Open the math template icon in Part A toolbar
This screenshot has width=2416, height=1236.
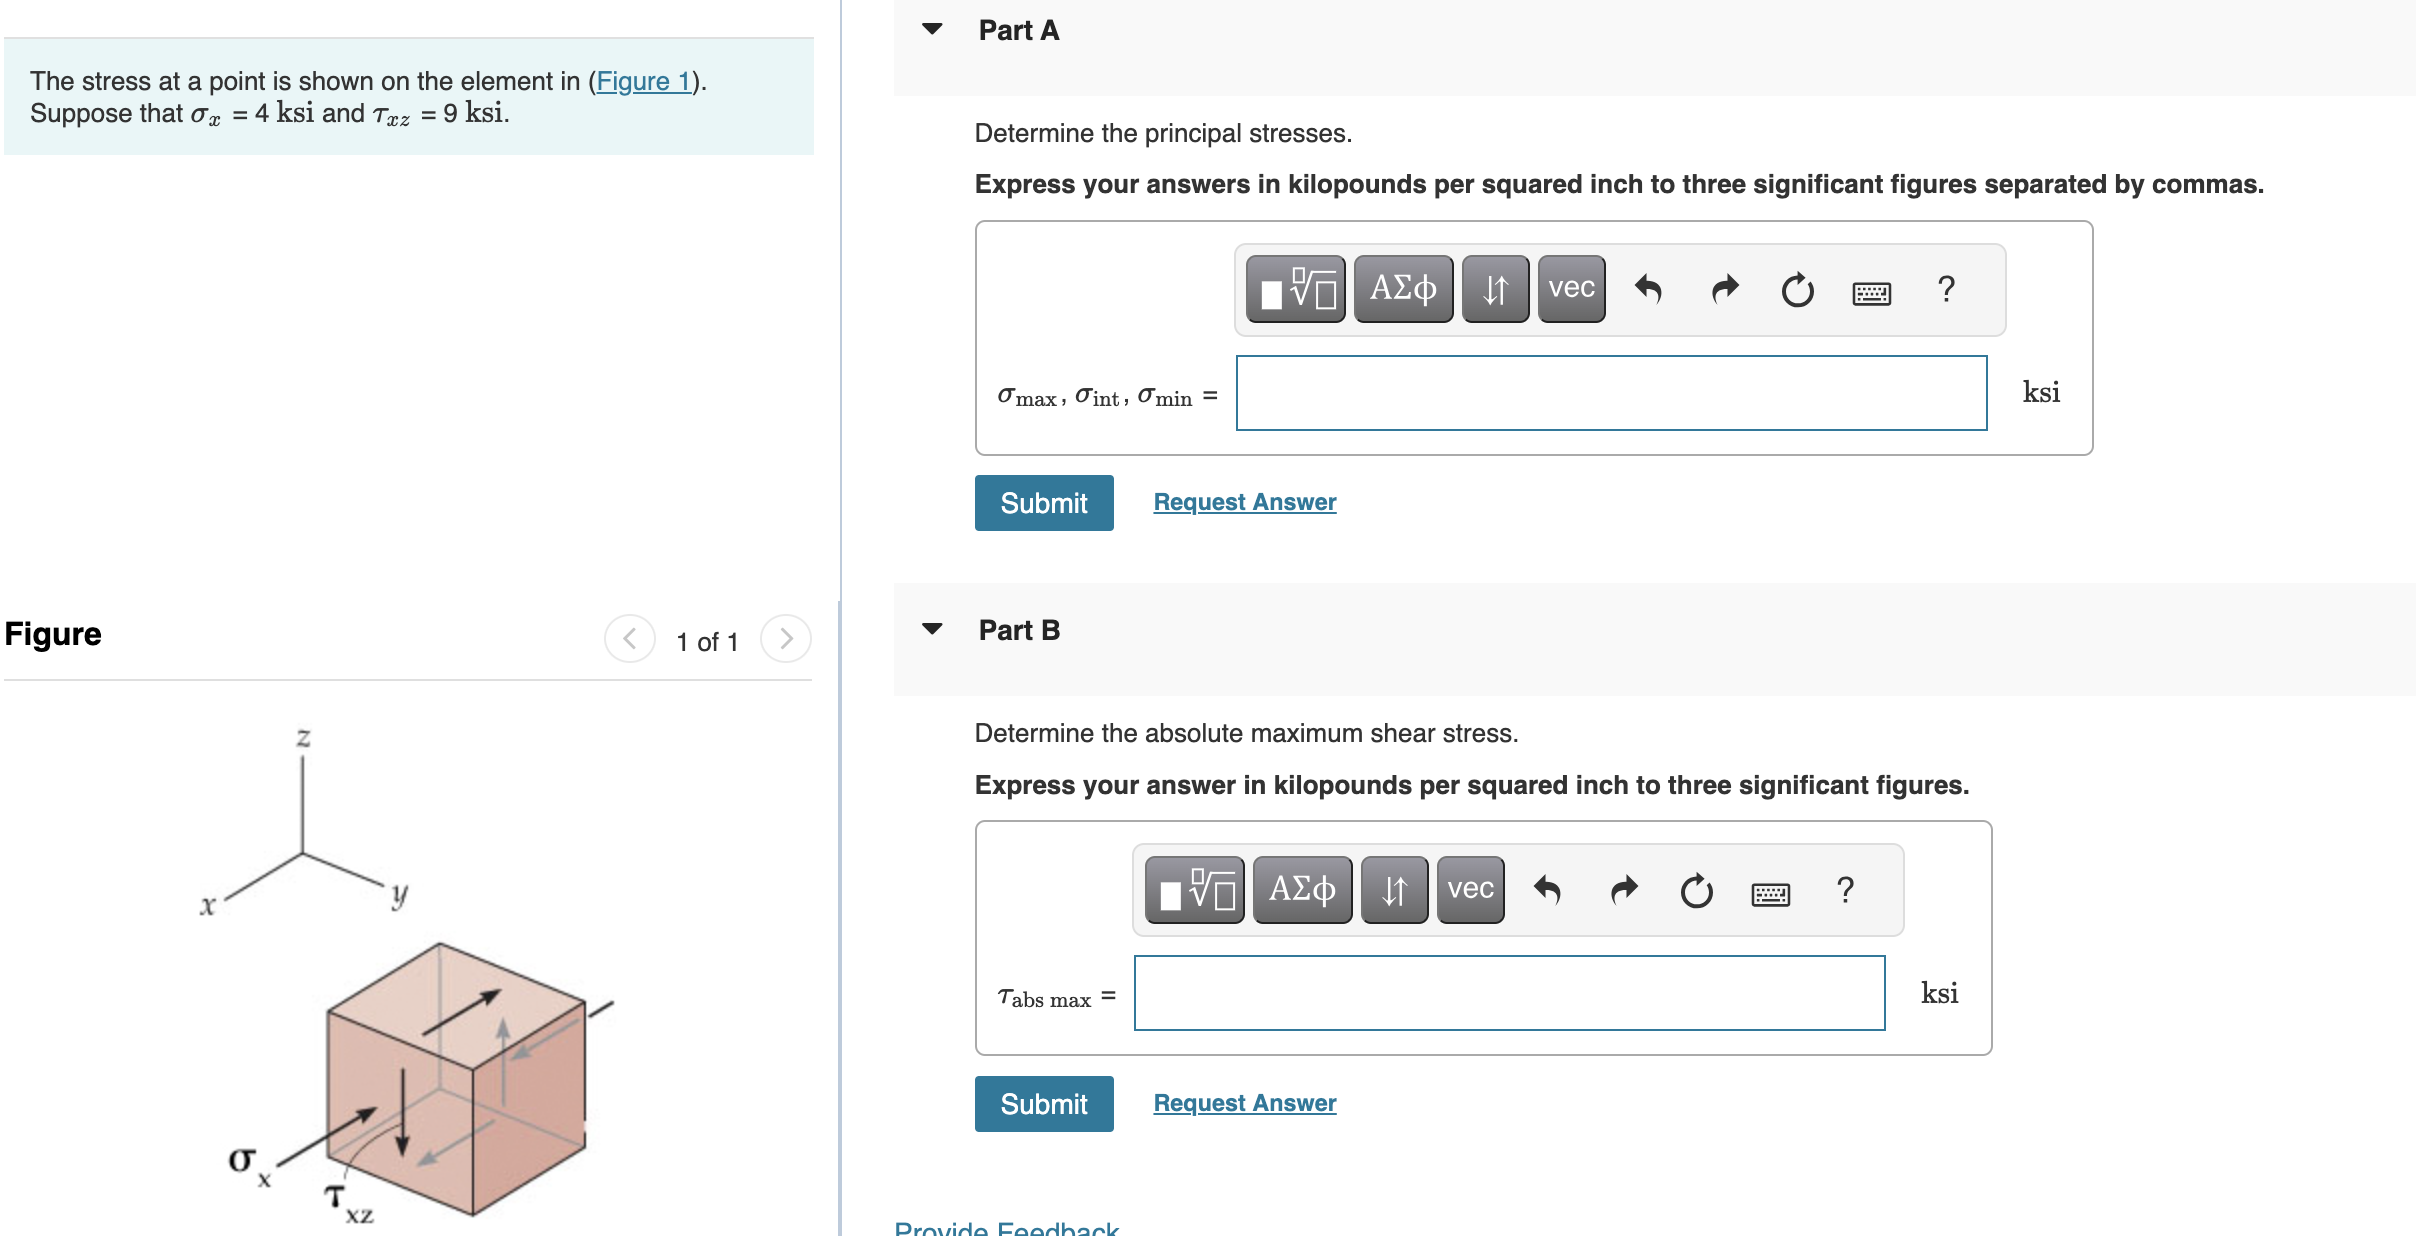pyautogui.click(x=1295, y=289)
